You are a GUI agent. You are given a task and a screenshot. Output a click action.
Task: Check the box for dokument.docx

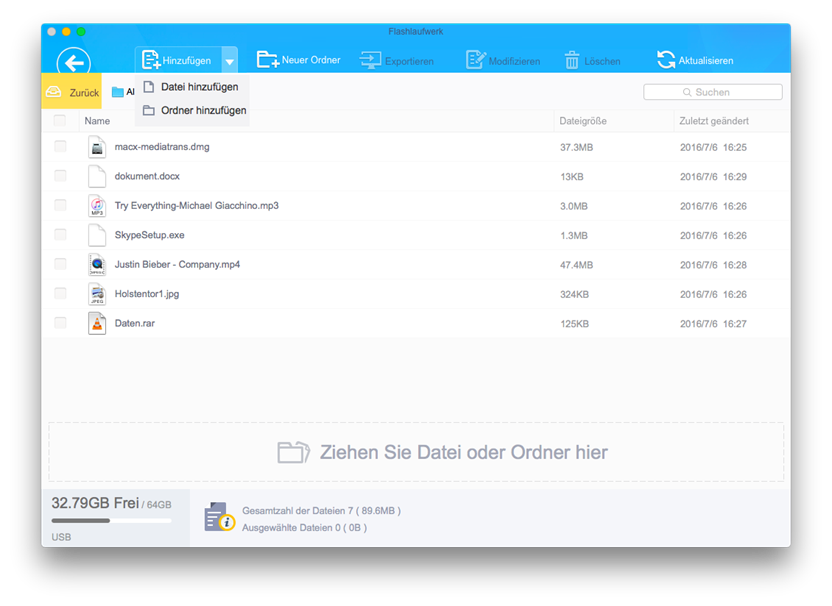point(60,176)
